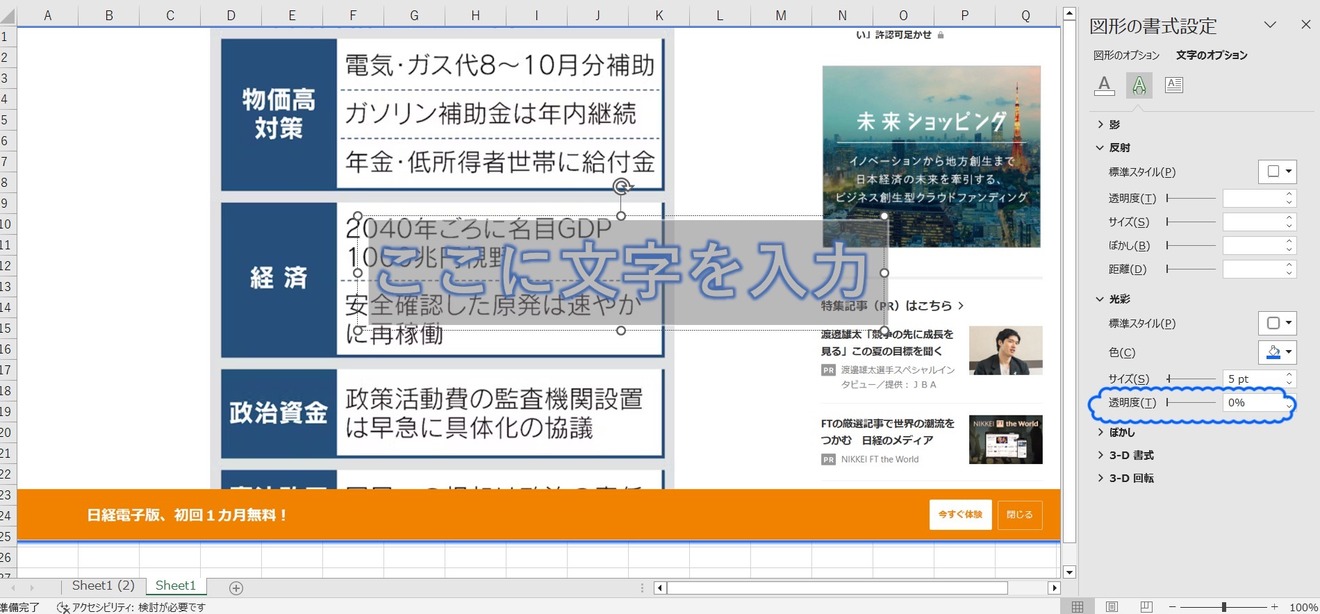Open the text box layout icon tab
The image size is (1320, 614).
point(1174,86)
